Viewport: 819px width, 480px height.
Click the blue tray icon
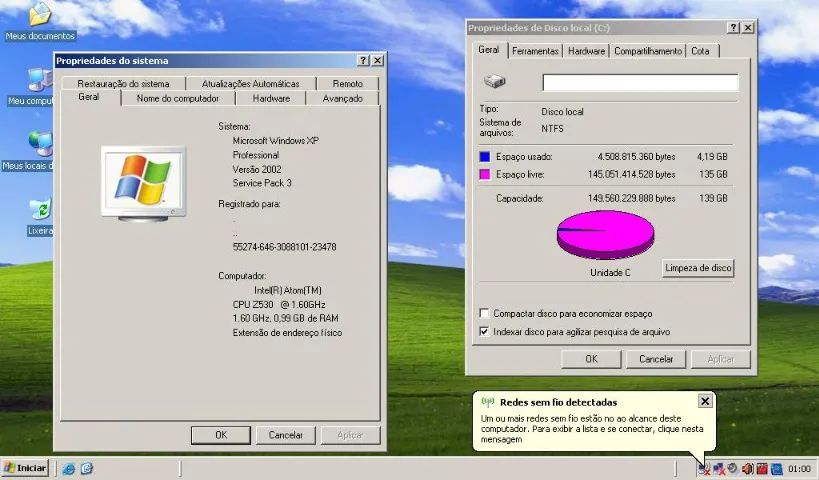[776, 469]
